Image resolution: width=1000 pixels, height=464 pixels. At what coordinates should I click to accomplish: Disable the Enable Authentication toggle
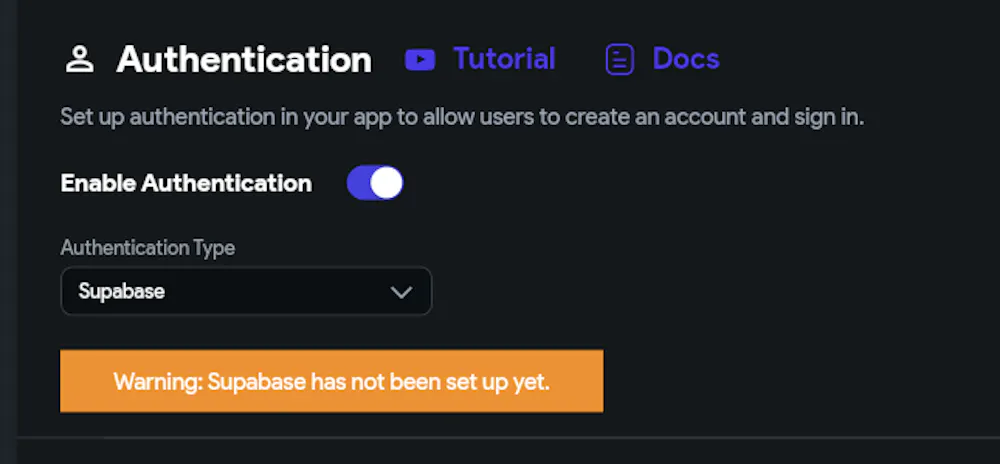(375, 183)
